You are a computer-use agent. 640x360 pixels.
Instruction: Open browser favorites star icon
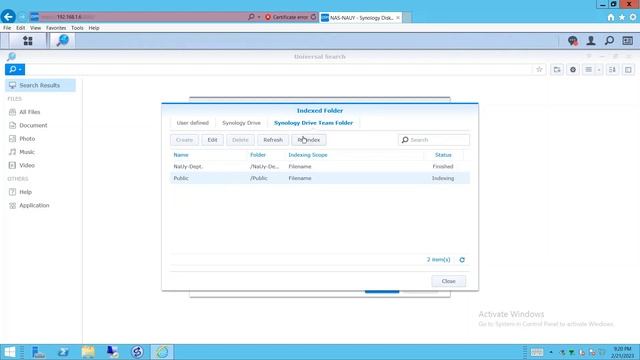622,17
